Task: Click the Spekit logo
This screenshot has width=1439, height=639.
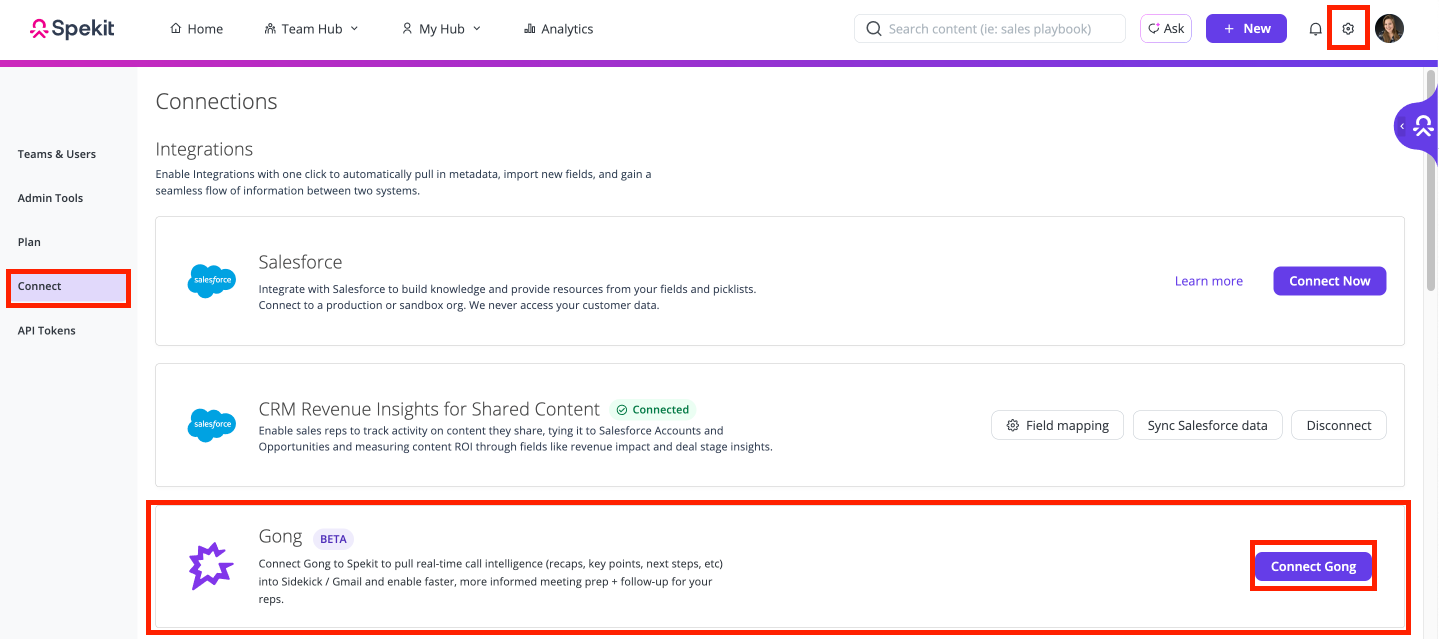Action: (x=72, y=29)
